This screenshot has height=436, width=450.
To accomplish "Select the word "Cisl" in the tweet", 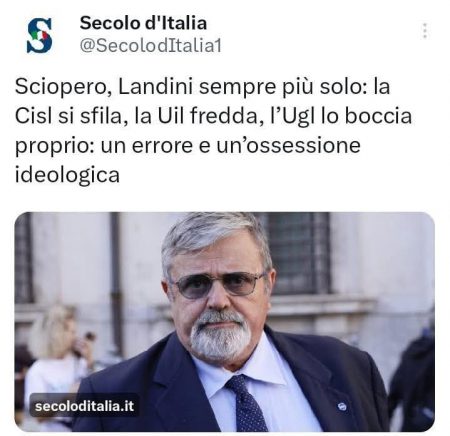I will [34, 116].
